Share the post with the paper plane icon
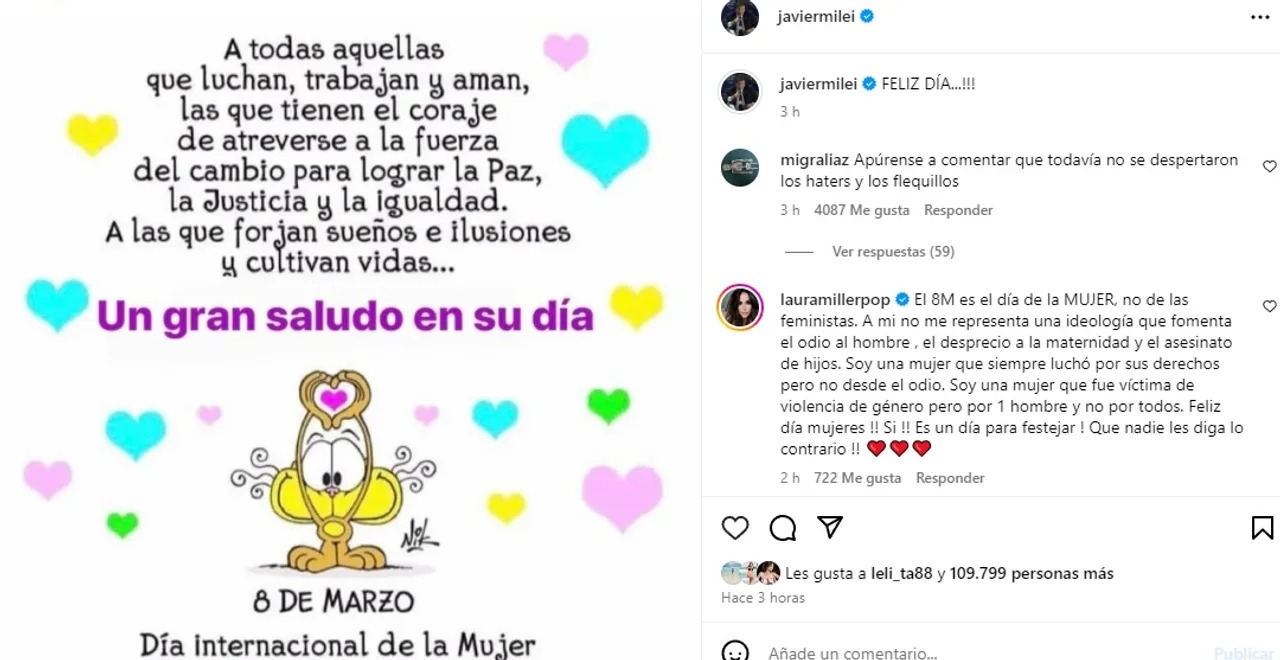The width and height of the screenshot is (1280, 660). (830, 527)
